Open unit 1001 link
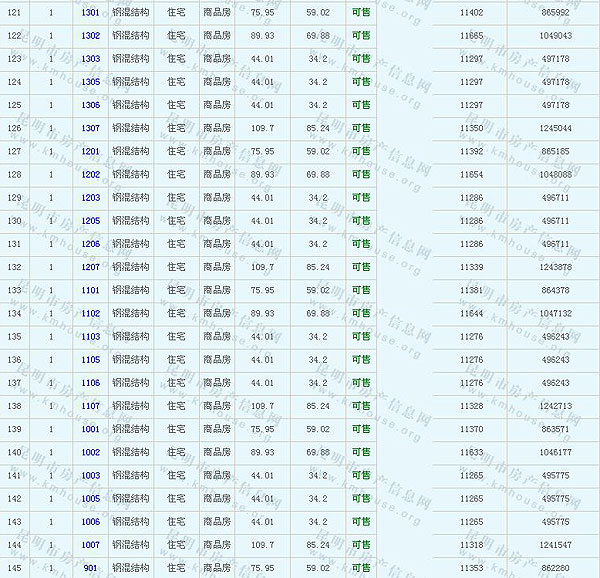Image resolution: width=600 pixels, height=578 pixels. coord(91,429)
